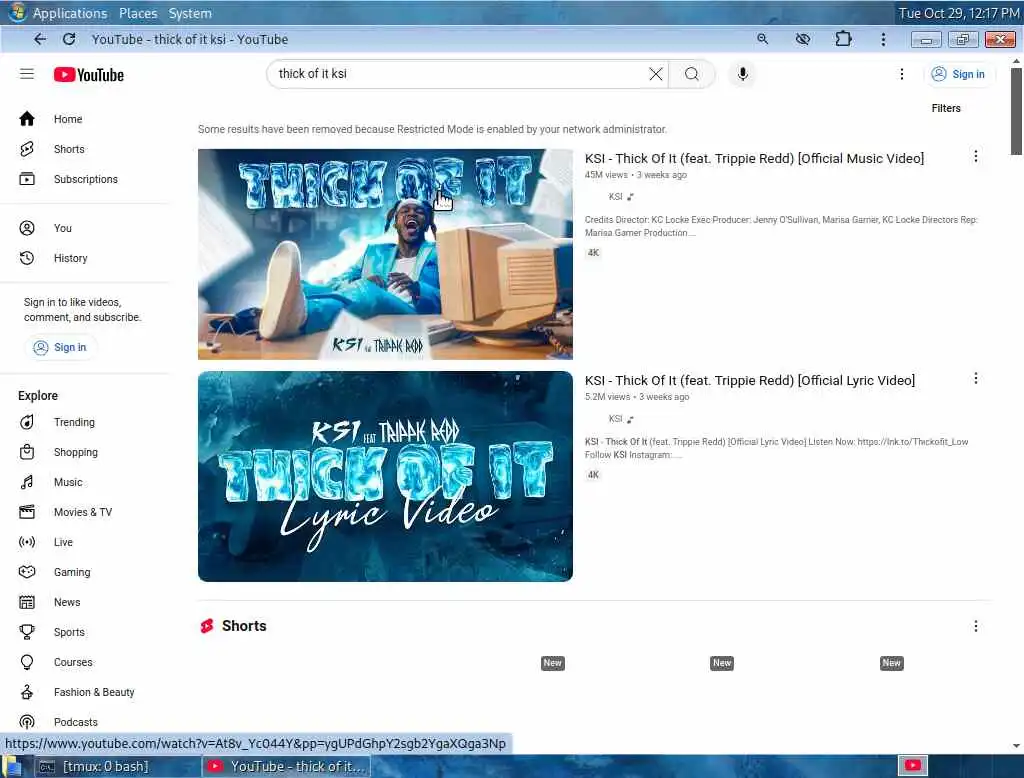
Task: Open the YouTube guide hamburger menu
Action: [x=27, y=74]
